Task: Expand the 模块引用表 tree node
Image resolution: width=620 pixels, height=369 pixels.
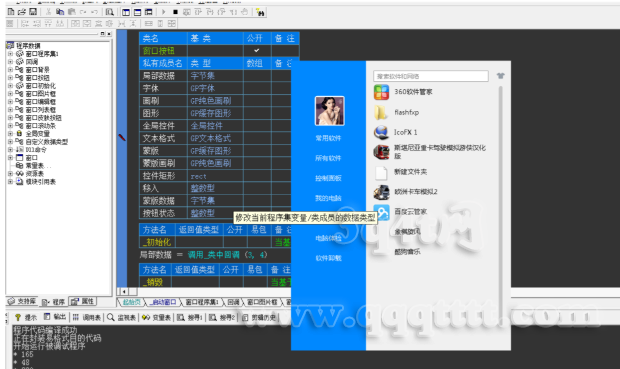Action: click(10, 182)
